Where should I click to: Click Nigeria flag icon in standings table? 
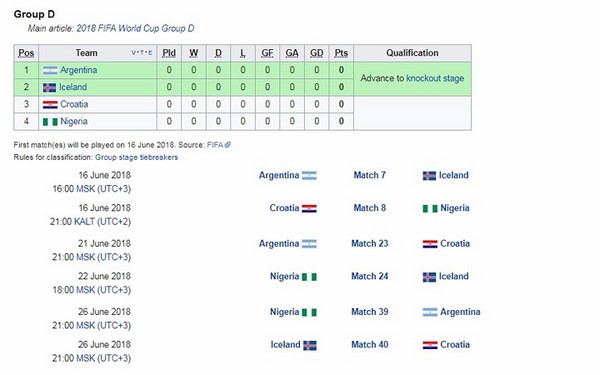coord(50,122)
